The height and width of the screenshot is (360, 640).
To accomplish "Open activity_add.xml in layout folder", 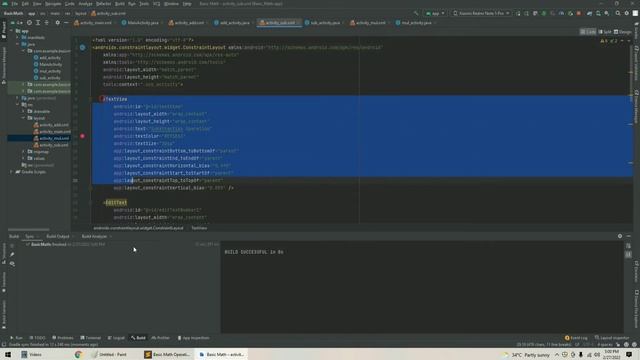I will tap(51, 125).
